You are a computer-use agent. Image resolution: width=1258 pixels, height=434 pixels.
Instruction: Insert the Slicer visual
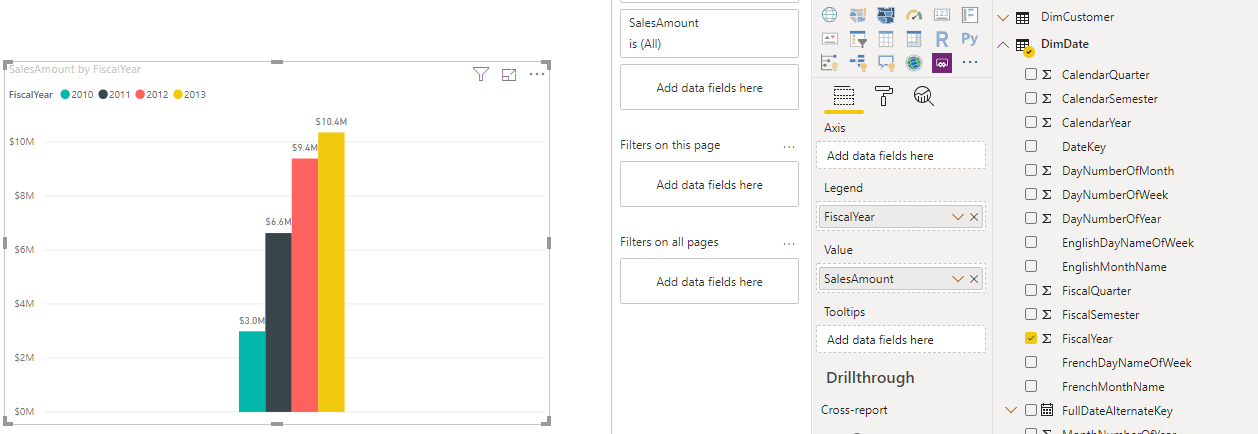[x=857, y=39]
